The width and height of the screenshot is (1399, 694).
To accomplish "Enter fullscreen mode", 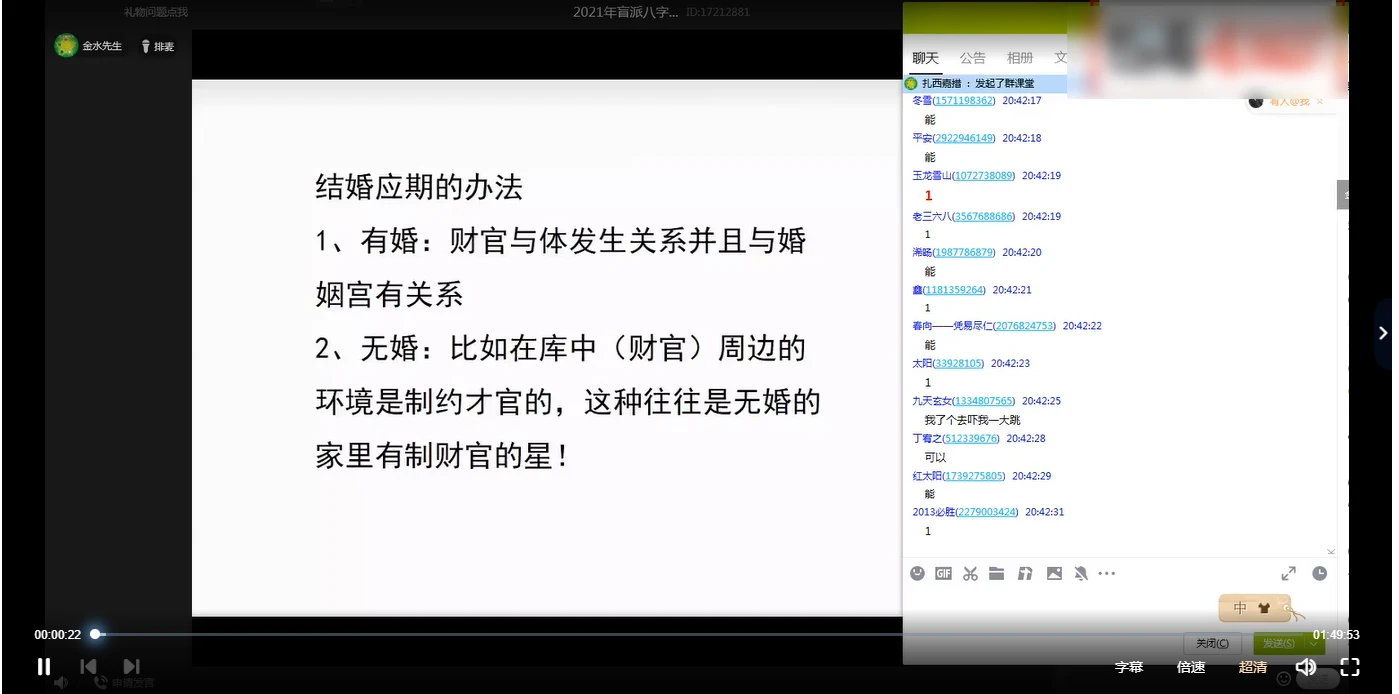I will click(x=1349, y=667).
